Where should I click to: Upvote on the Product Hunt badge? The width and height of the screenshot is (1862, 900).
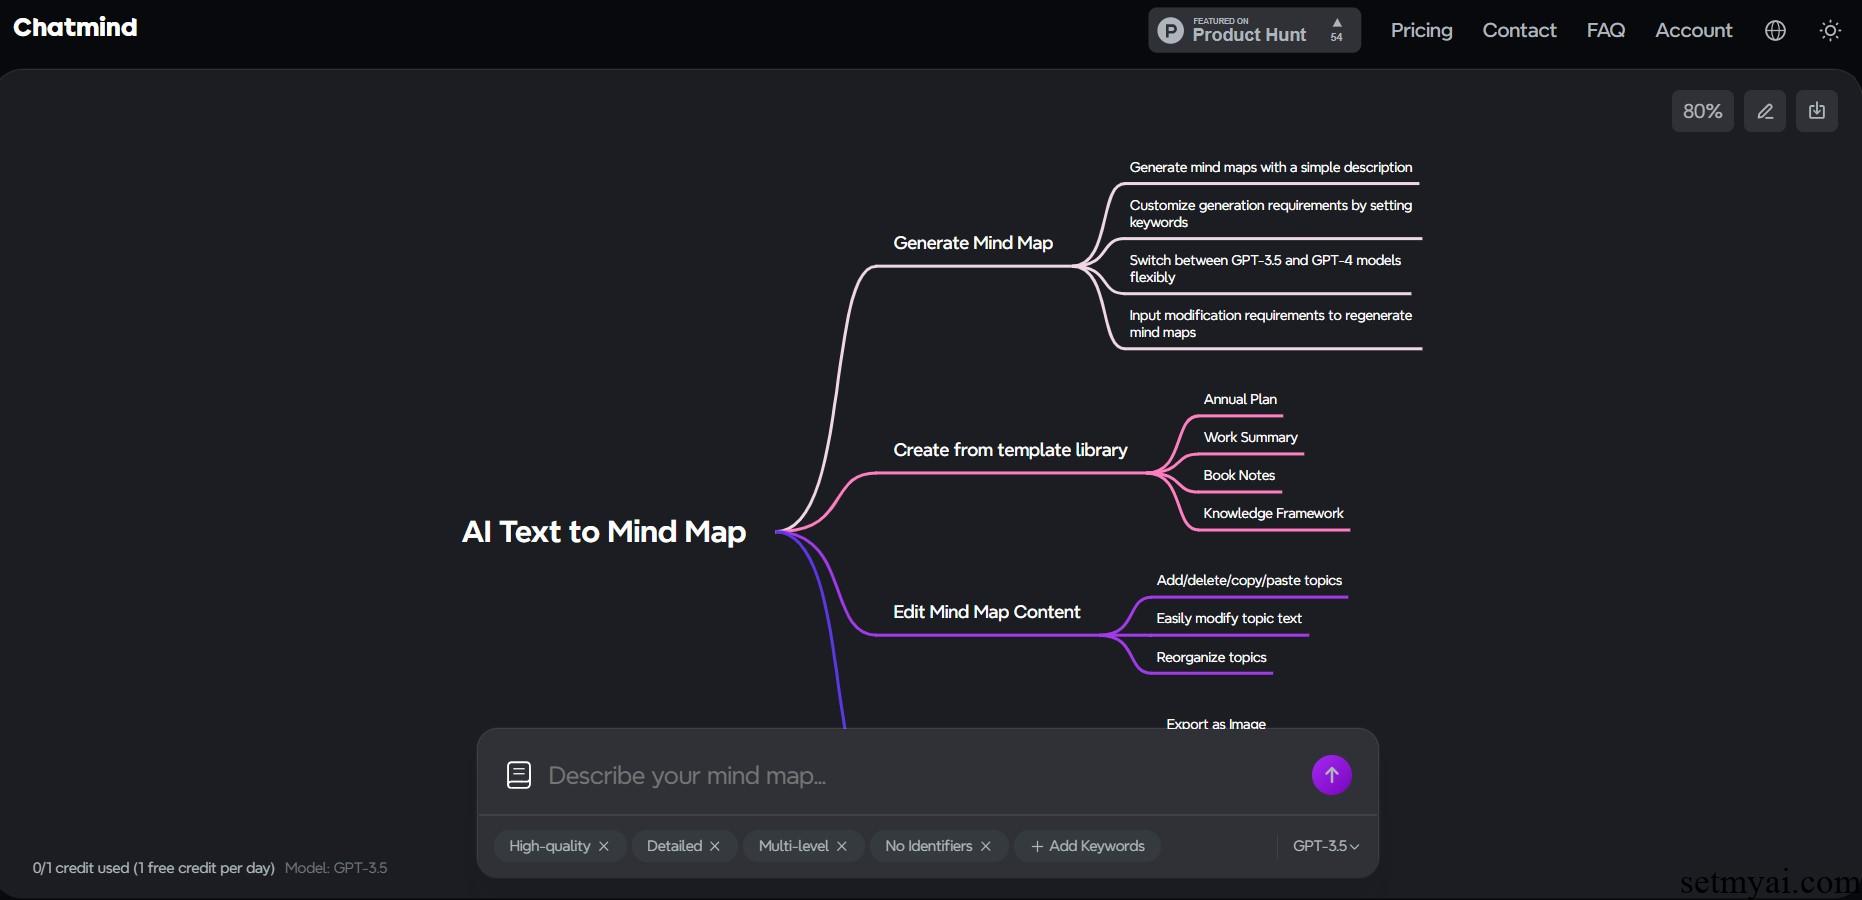[x=1337, y=29]
